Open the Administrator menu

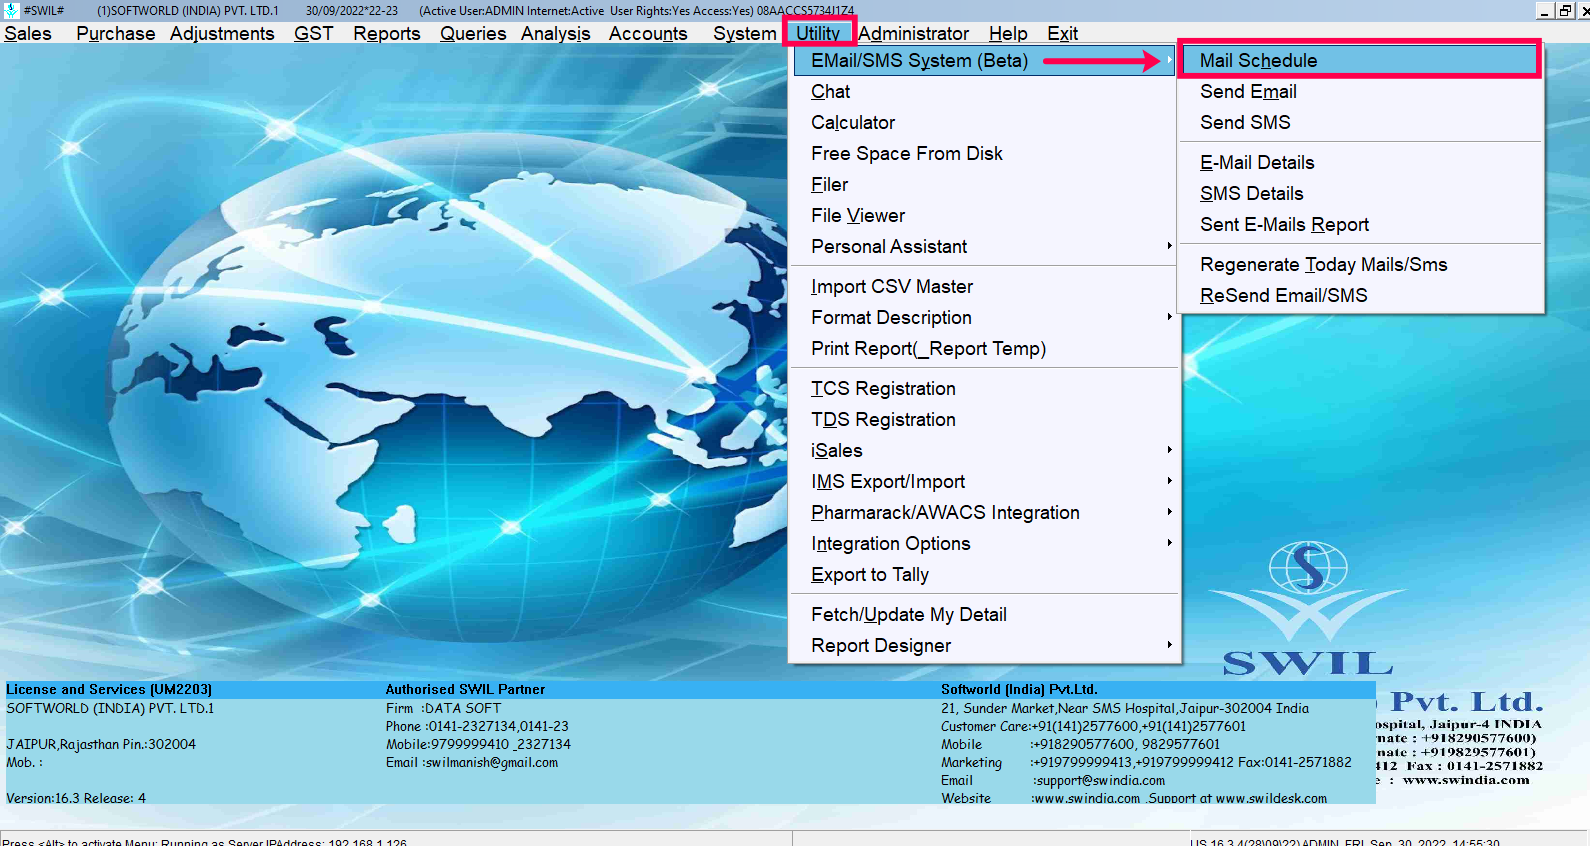click(x=913, y=33)
